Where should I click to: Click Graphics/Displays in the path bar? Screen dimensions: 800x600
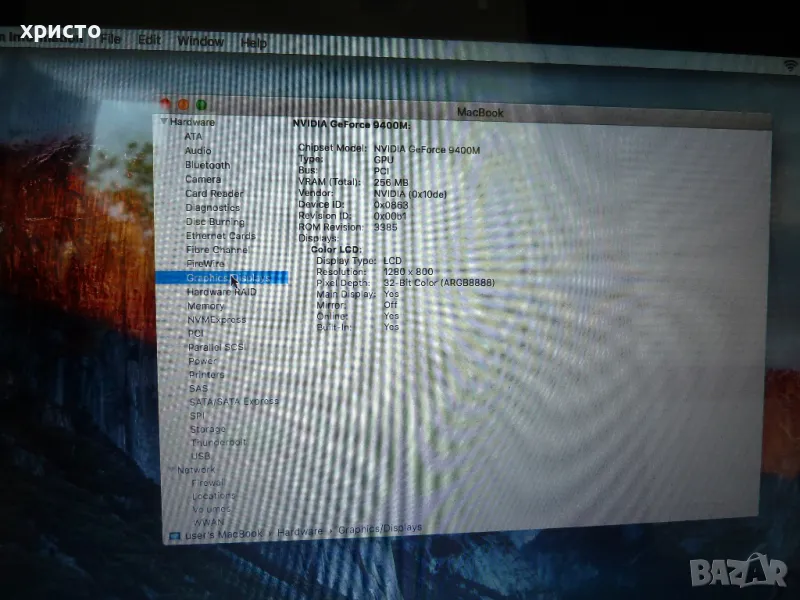coord(380,529)
